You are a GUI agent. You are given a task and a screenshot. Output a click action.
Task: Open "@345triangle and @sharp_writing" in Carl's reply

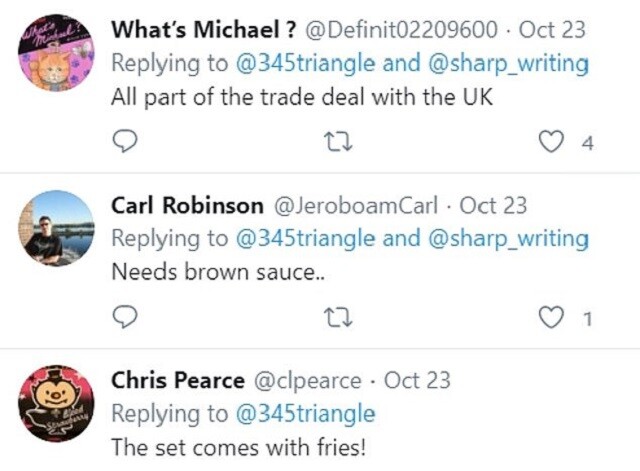point(413,239)
